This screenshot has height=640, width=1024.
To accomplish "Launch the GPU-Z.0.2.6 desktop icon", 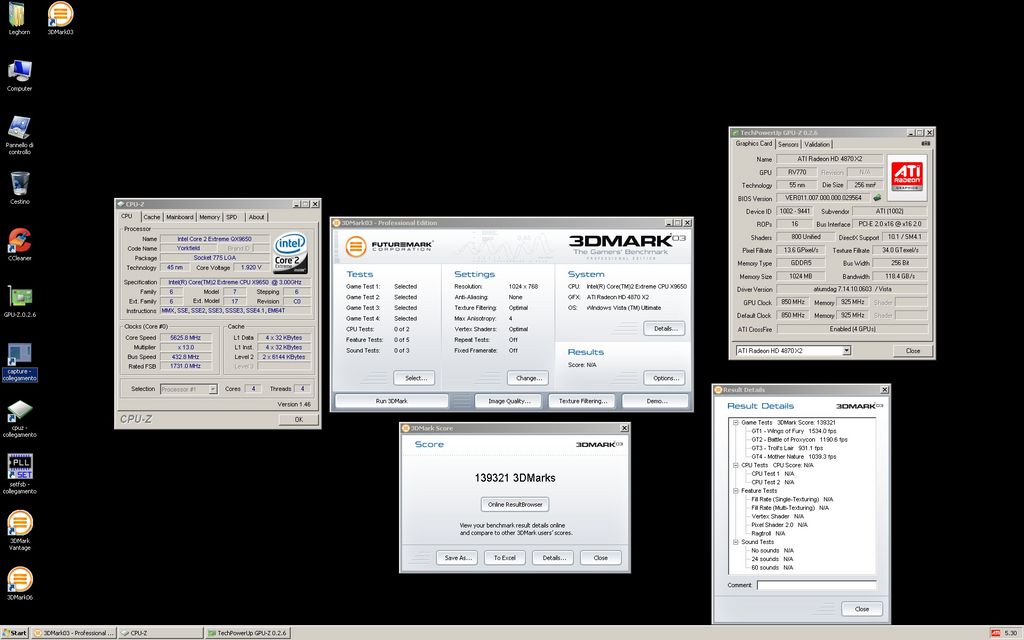I will click(20, 301).
